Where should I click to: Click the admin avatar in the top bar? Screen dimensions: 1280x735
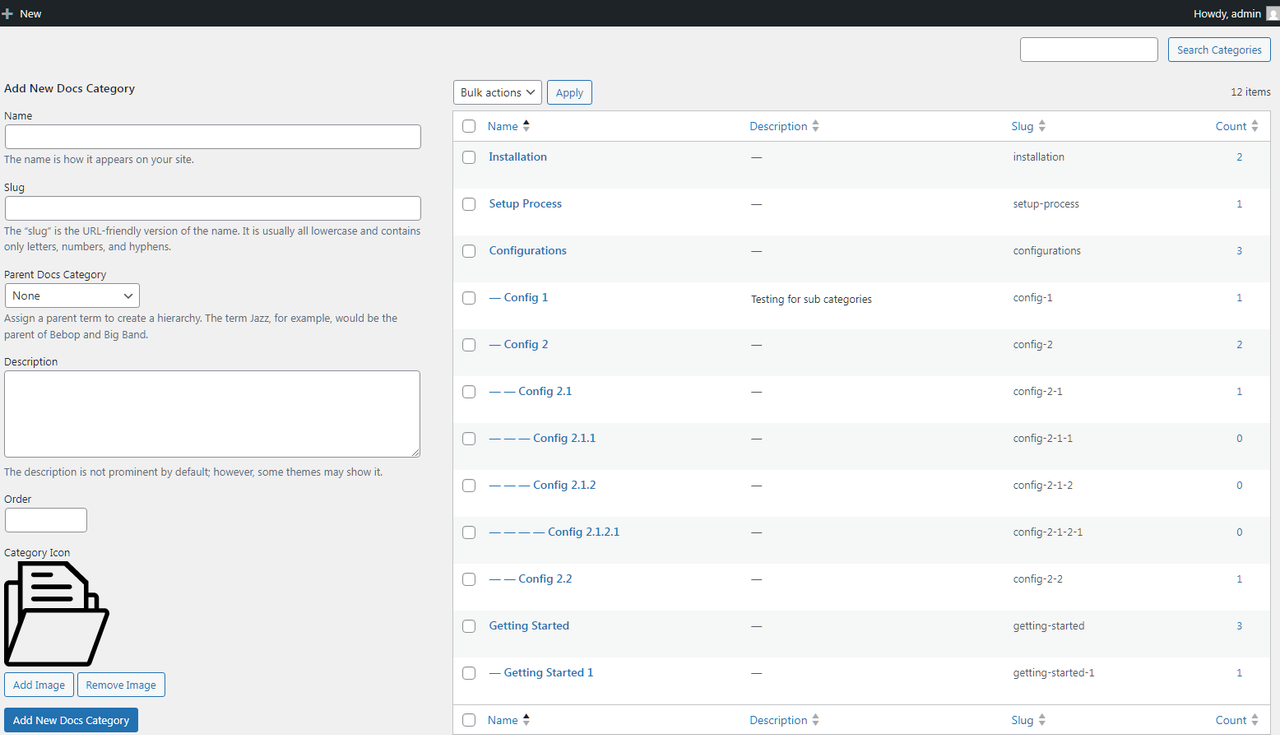tap(1271, 13)
